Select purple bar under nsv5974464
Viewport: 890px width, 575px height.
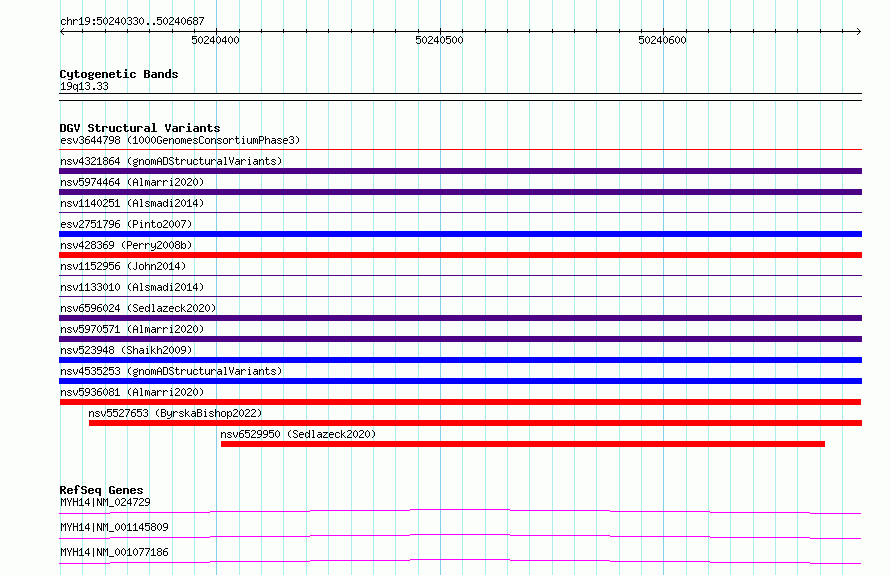tap(460, 192)
